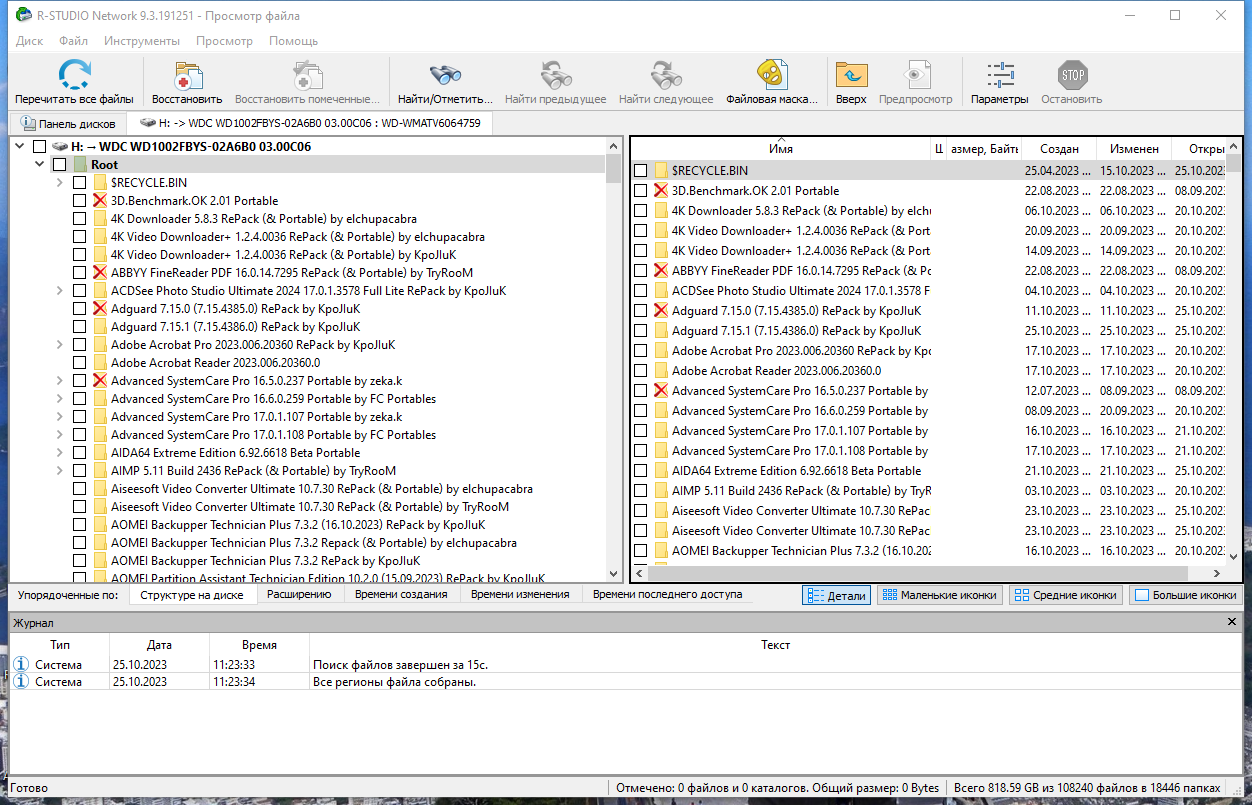The height and width of the screenshot is (805, 1252).
Task: Click the red-crossed icon of 3D.Benchmark.OK in tree
Action: coord(100,201)
